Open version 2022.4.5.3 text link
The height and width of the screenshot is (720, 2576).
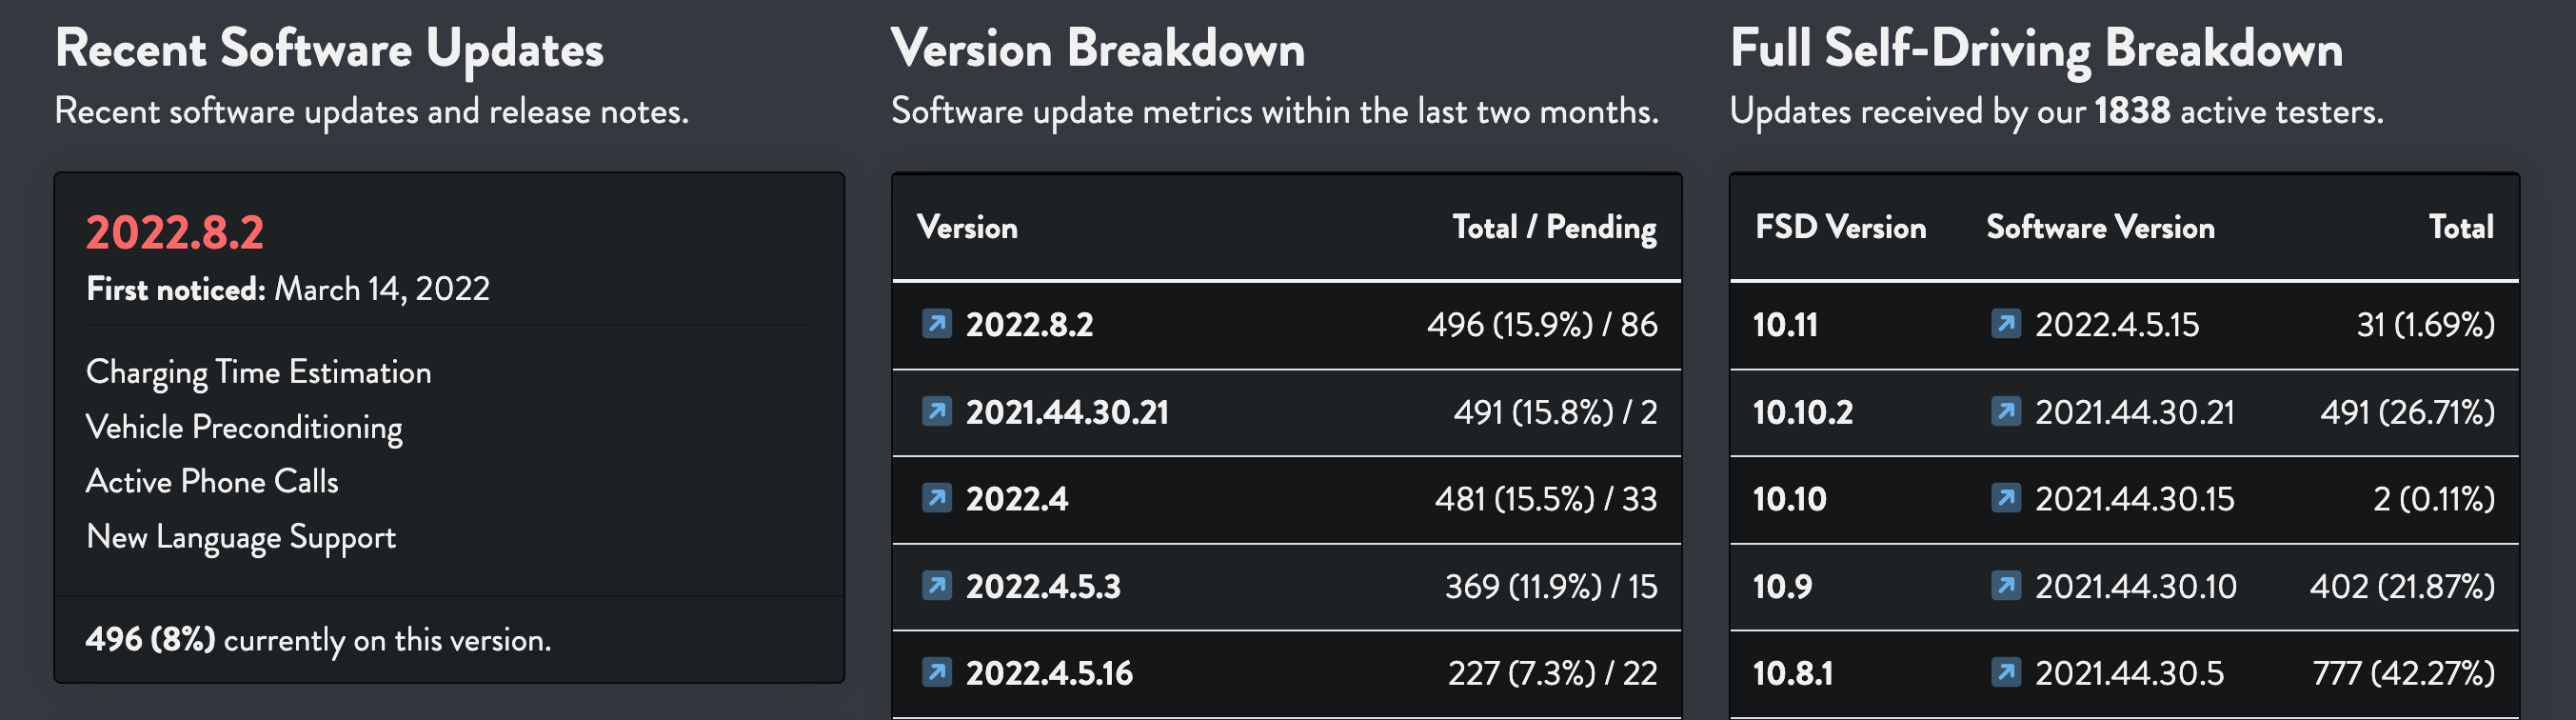coord(1043,586)
